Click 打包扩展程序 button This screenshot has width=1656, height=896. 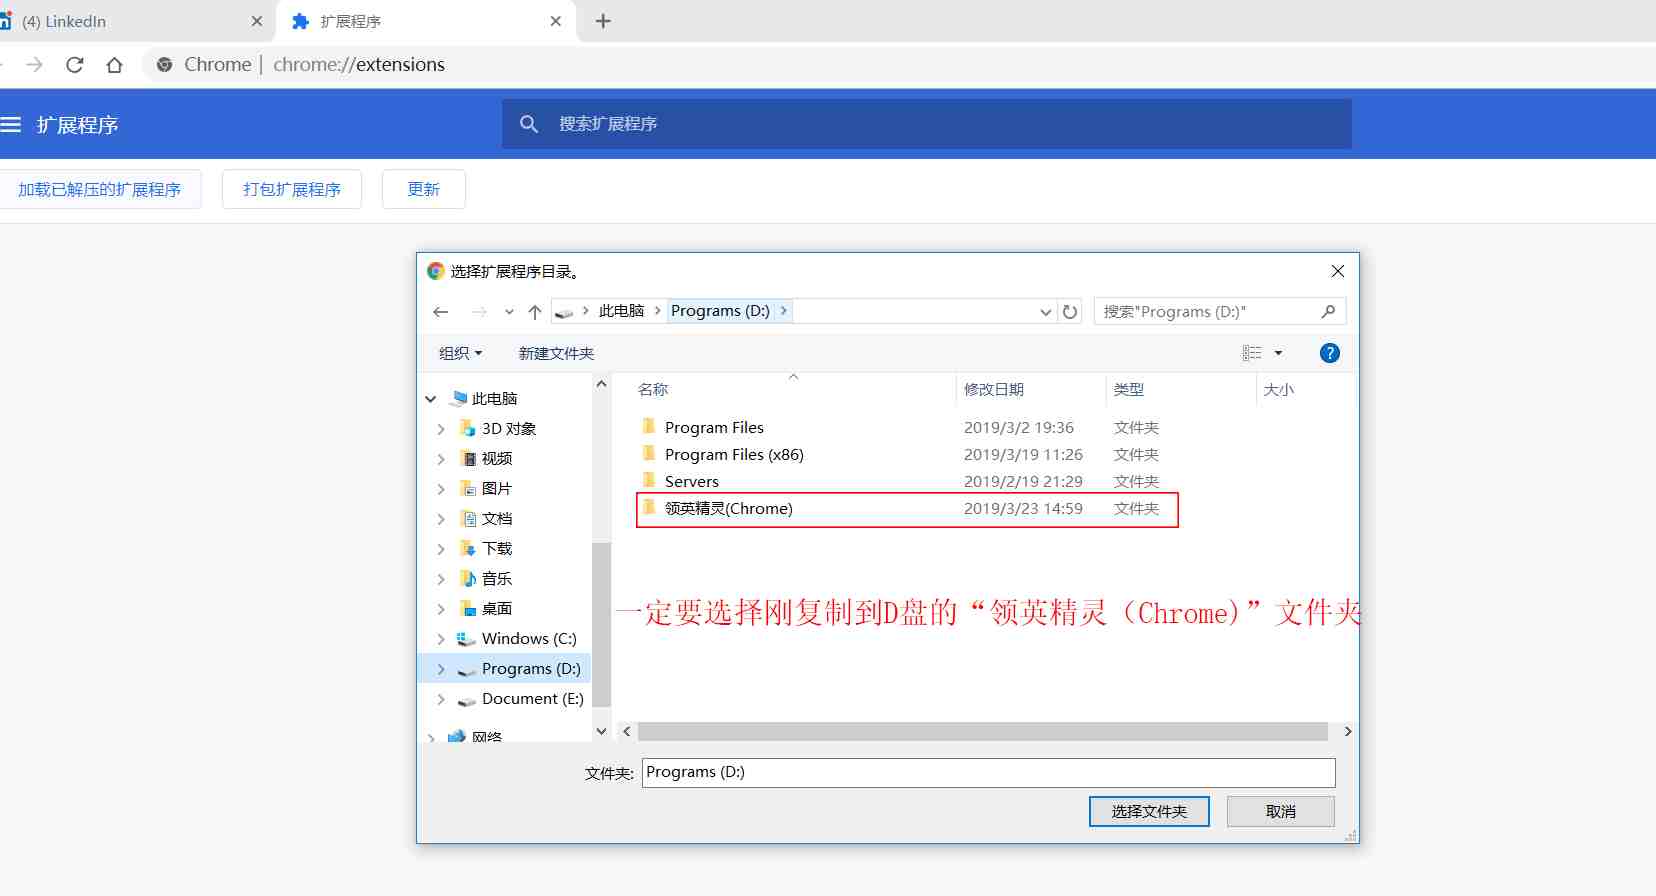pyautogui.click(x=292, y=189)
